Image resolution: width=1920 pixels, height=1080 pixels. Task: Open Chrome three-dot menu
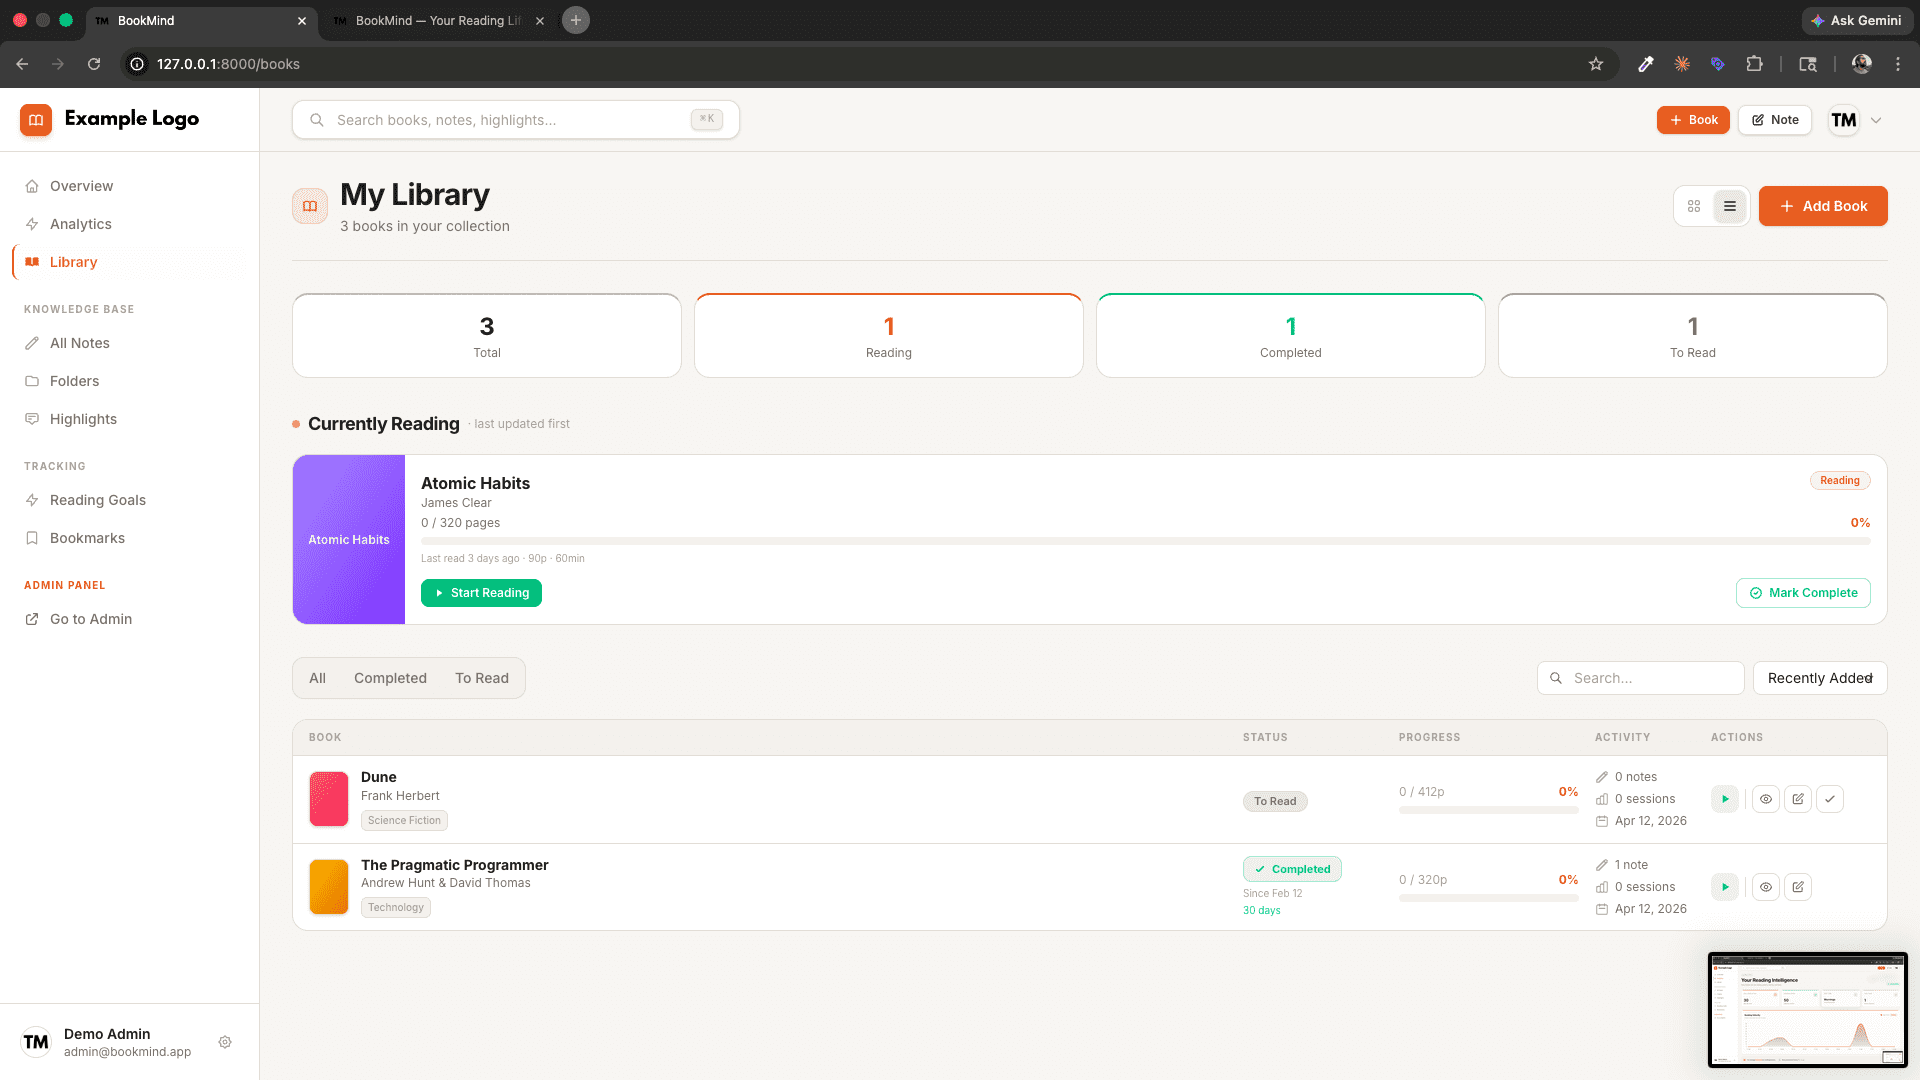click(1898, 64)
